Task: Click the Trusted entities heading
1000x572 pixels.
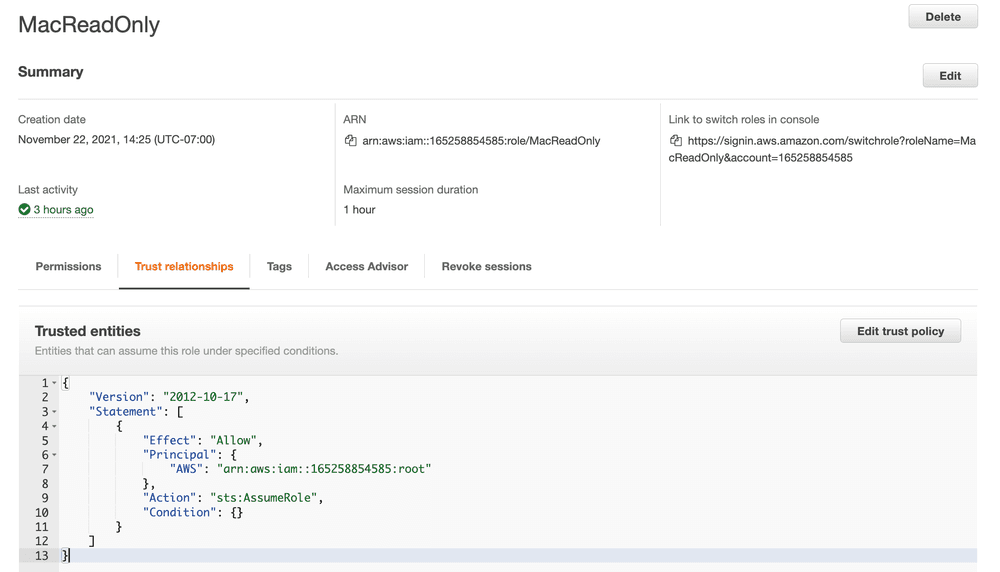Action: point(87,331)
